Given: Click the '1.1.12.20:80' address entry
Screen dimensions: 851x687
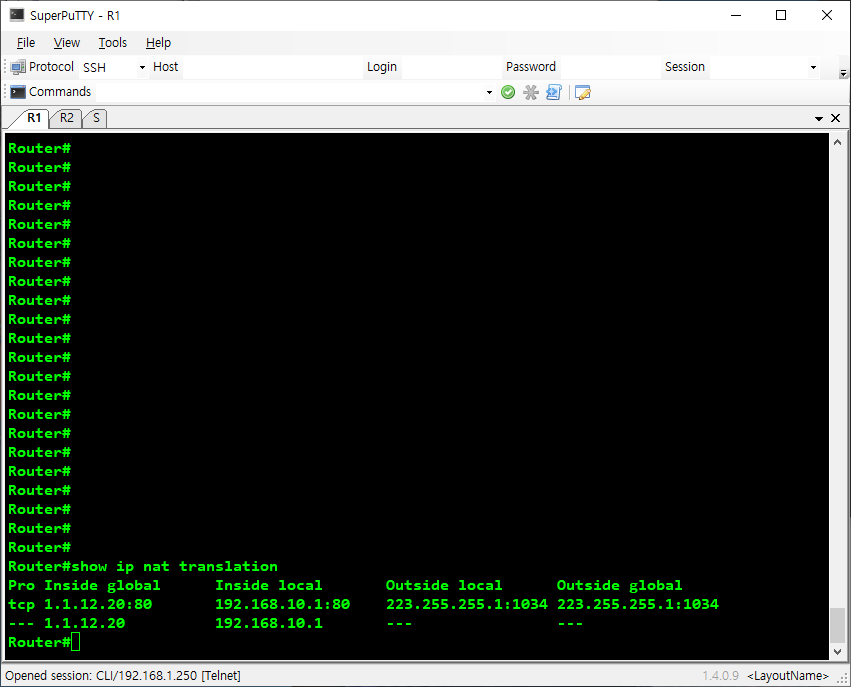Looking at the screenshot, I should (98, 605).
